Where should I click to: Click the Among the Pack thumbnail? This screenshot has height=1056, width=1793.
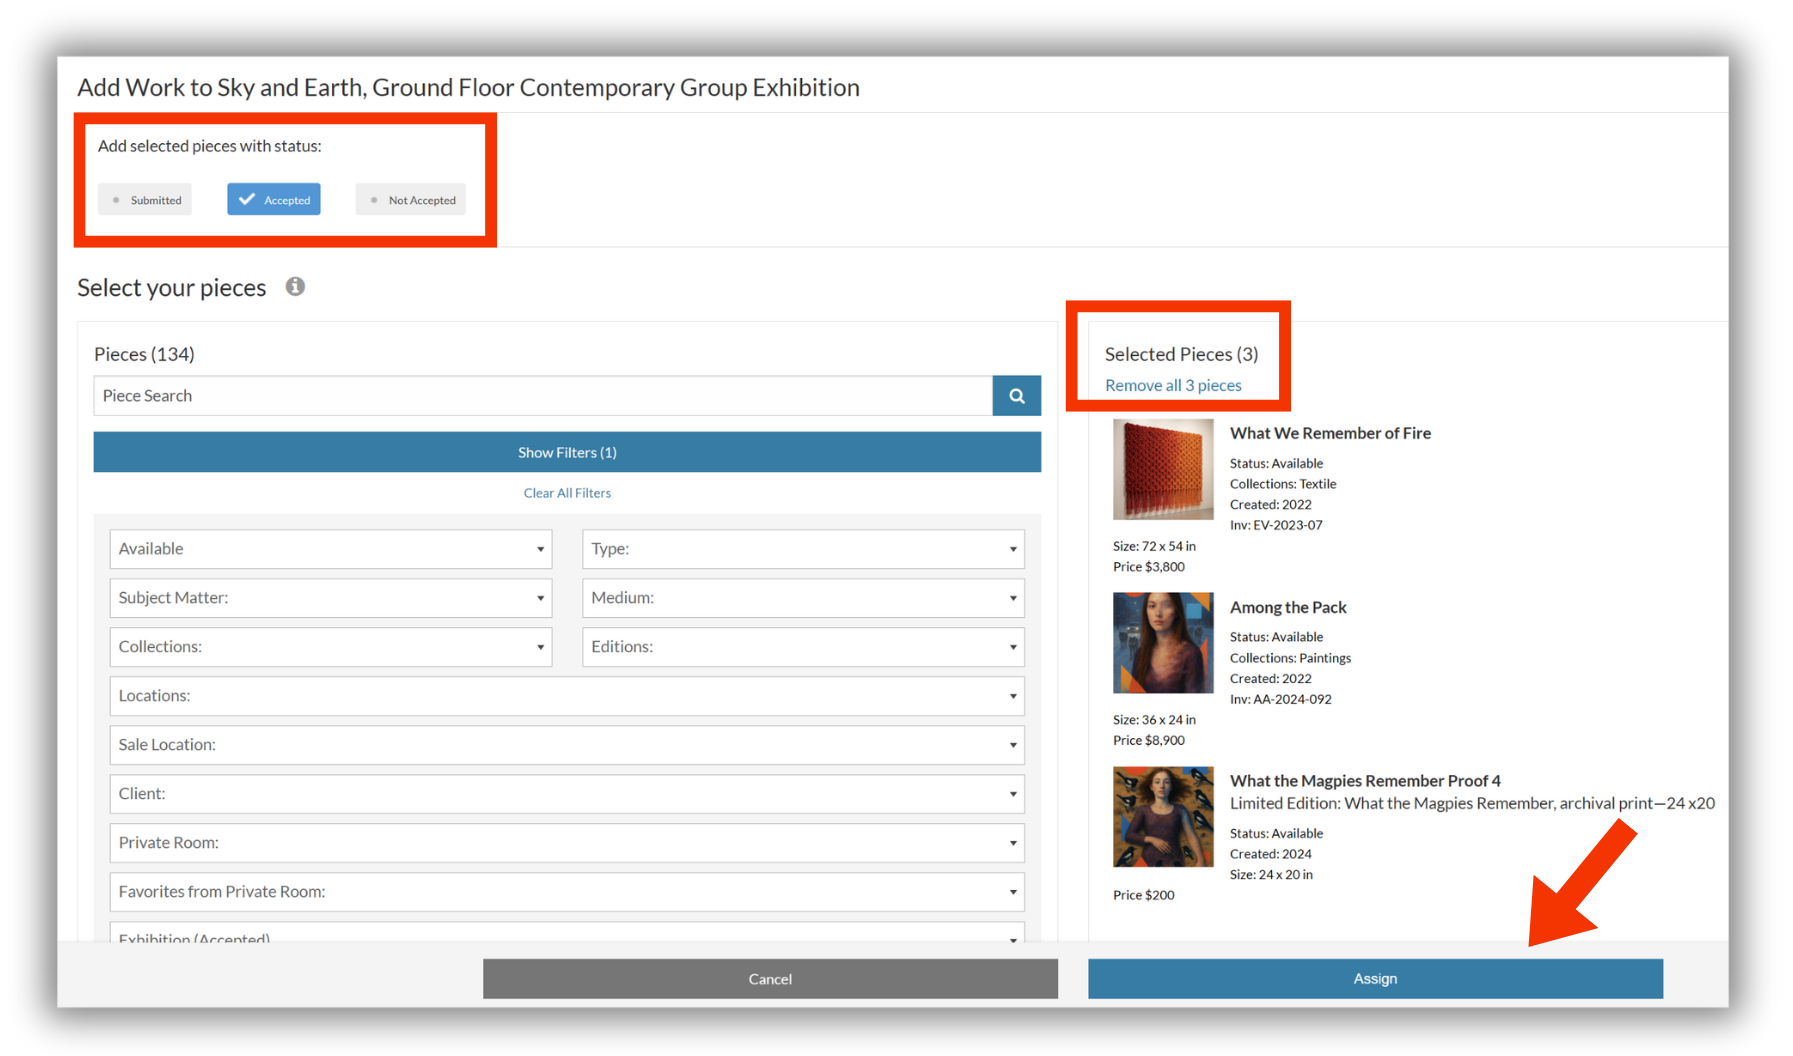1163,643
